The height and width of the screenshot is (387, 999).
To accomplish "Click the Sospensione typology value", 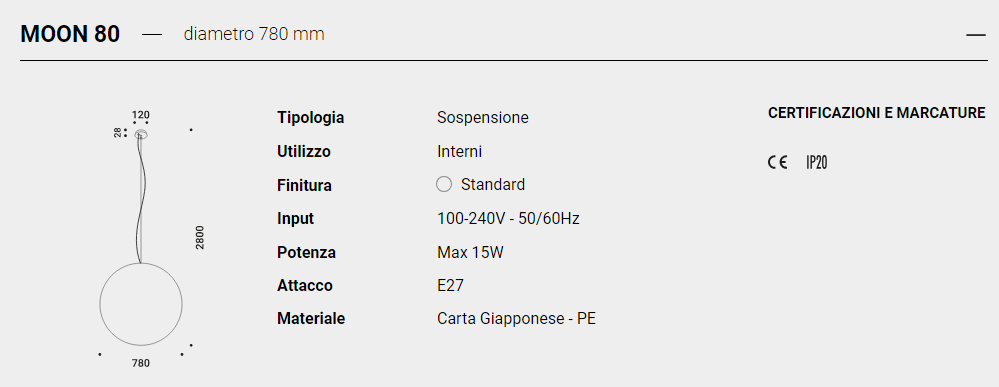I will click(483, 118).
